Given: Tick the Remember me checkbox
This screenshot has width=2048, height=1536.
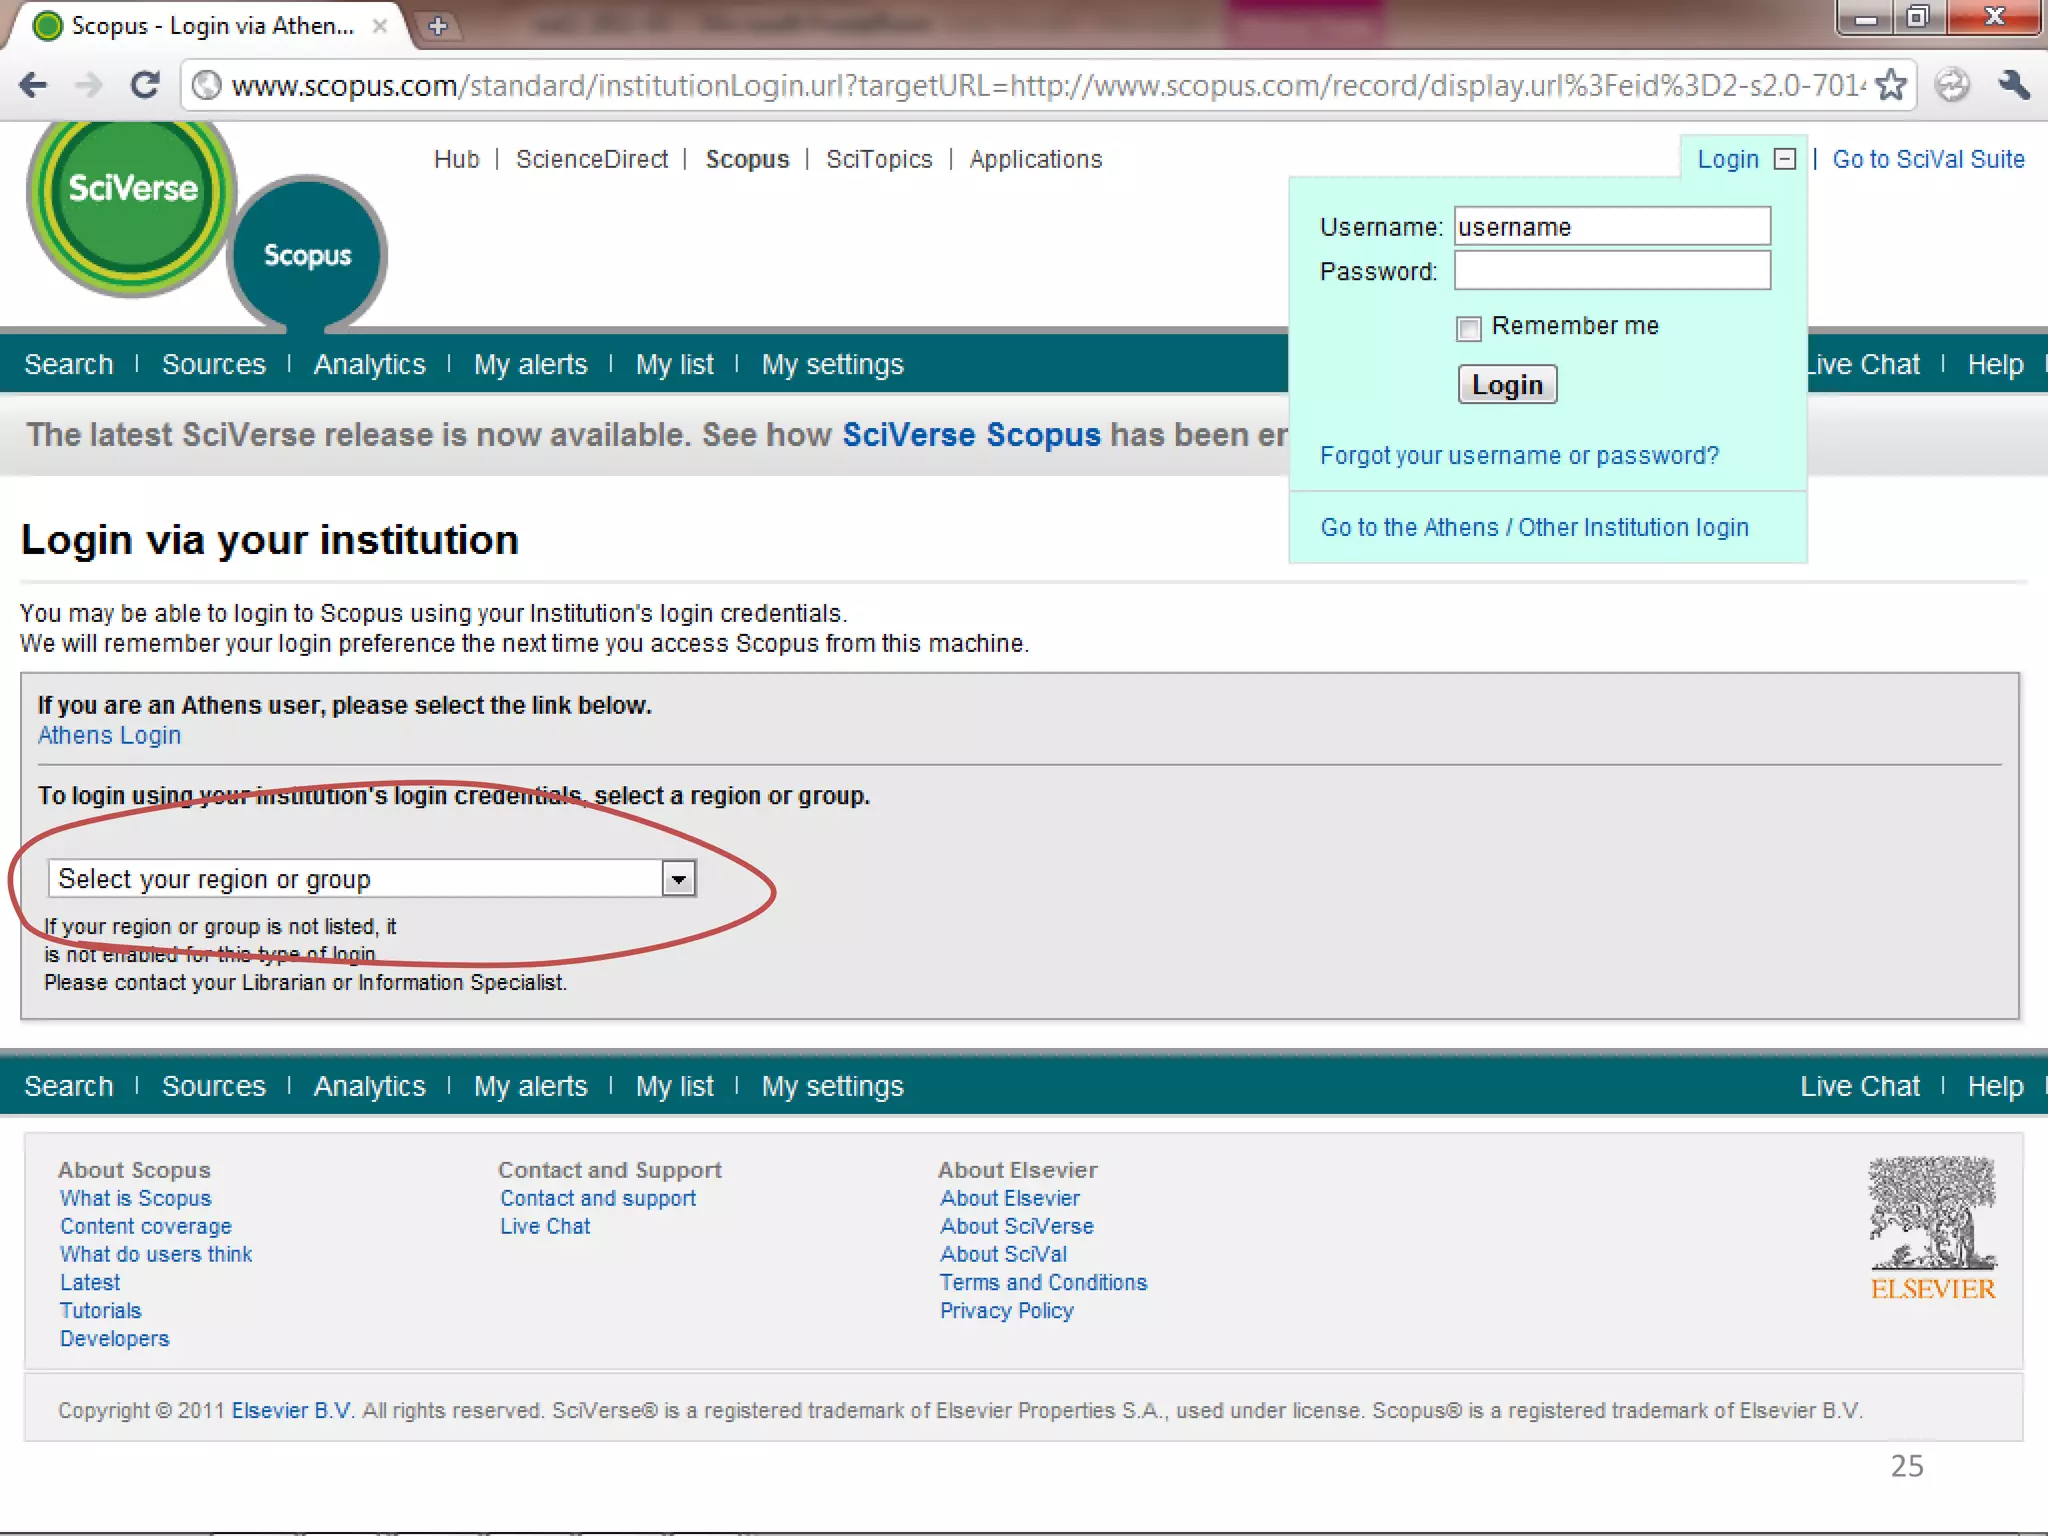Looking at the screenshot, I should pyautogui.click(x=1468, y=328).
